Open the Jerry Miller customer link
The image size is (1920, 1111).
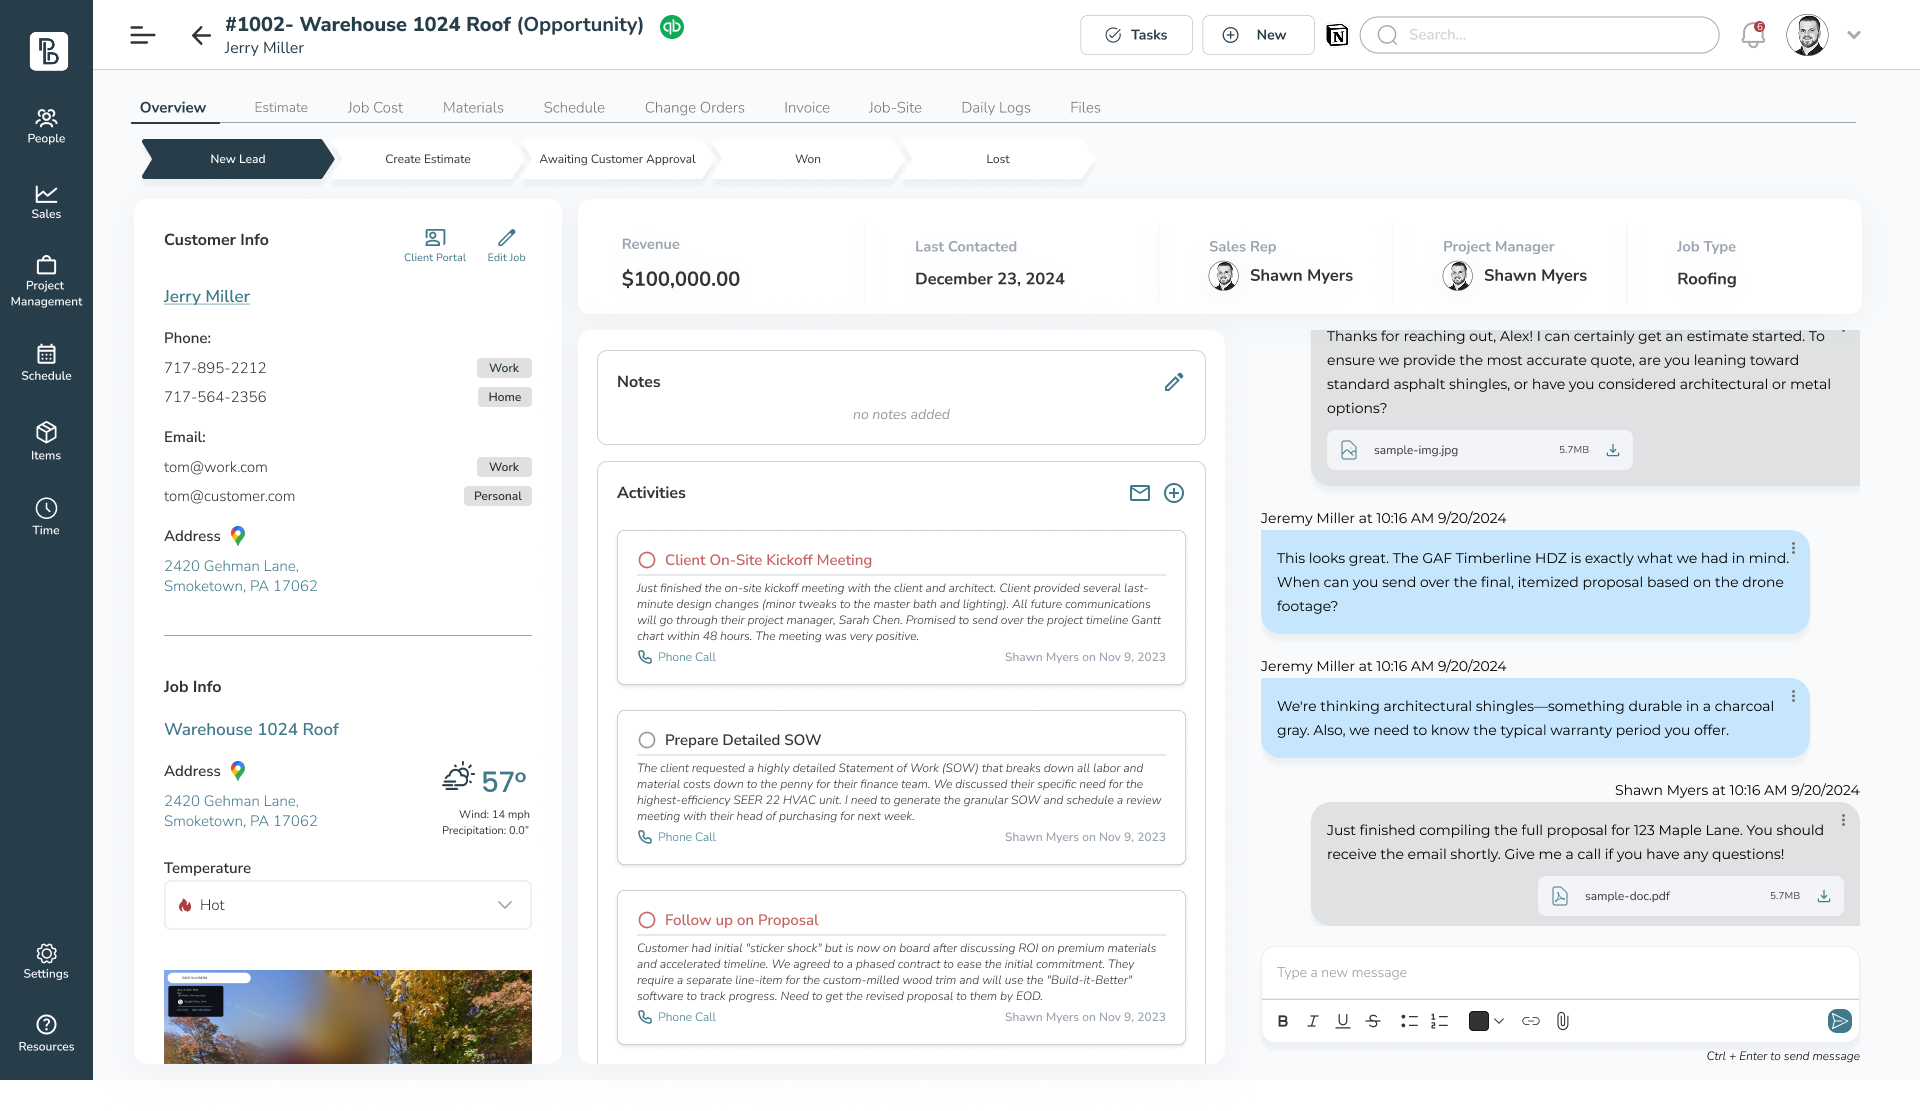[x=207, y=296]
